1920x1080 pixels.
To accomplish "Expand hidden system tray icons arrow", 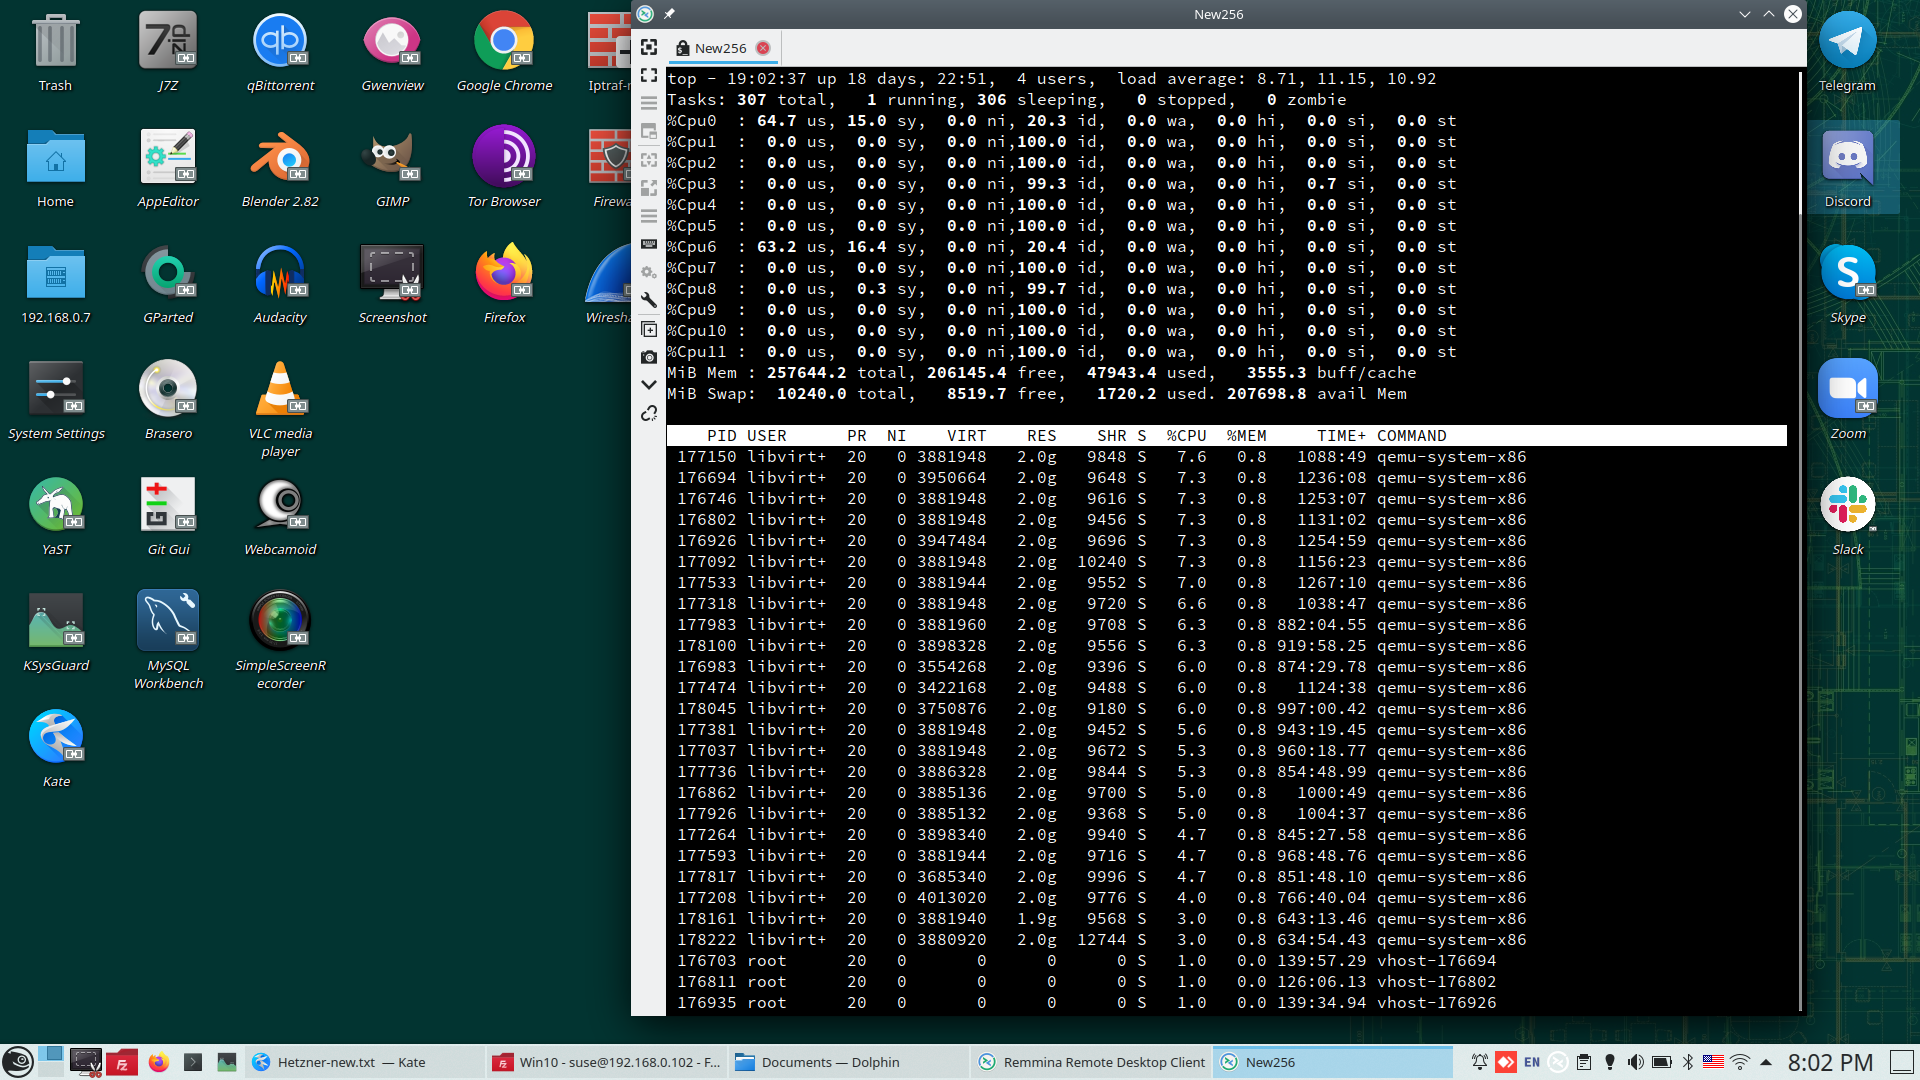I will [1766, 1062].
